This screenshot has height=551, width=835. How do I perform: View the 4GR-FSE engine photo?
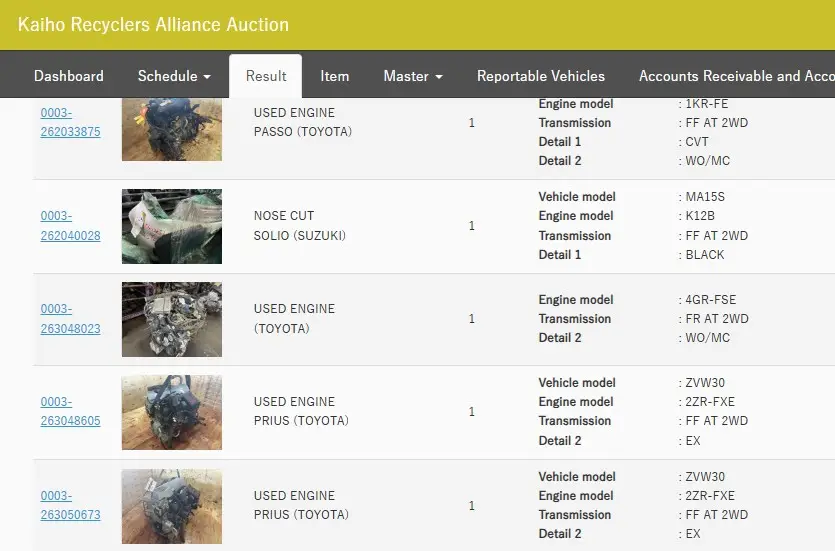(172, 319)
